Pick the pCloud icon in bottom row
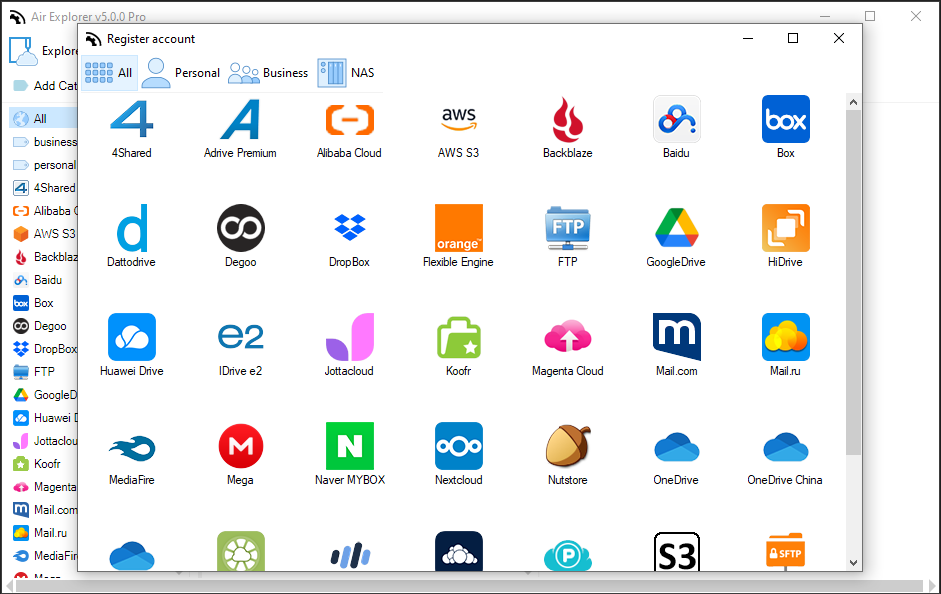 (x=568, y=556)
